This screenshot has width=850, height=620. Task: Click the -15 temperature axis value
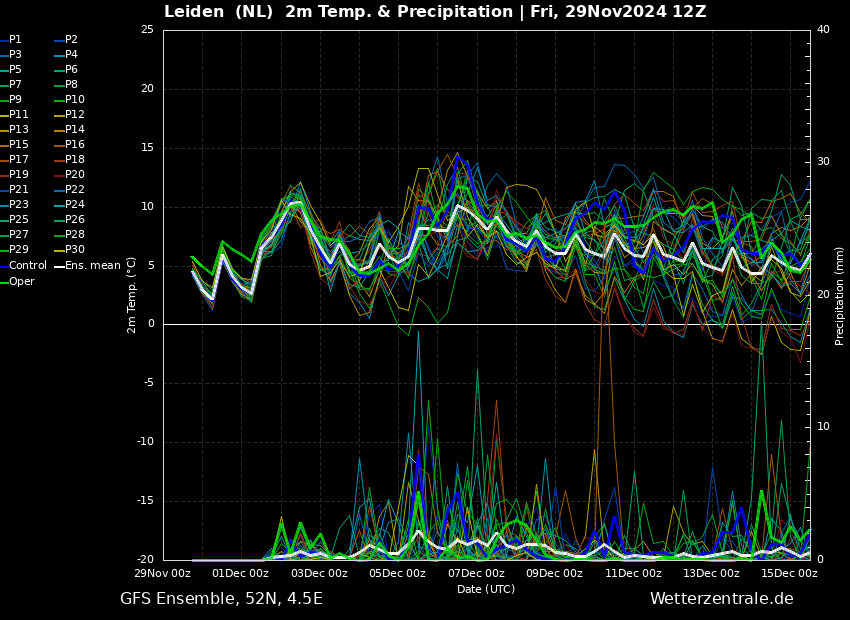[146, 501]
